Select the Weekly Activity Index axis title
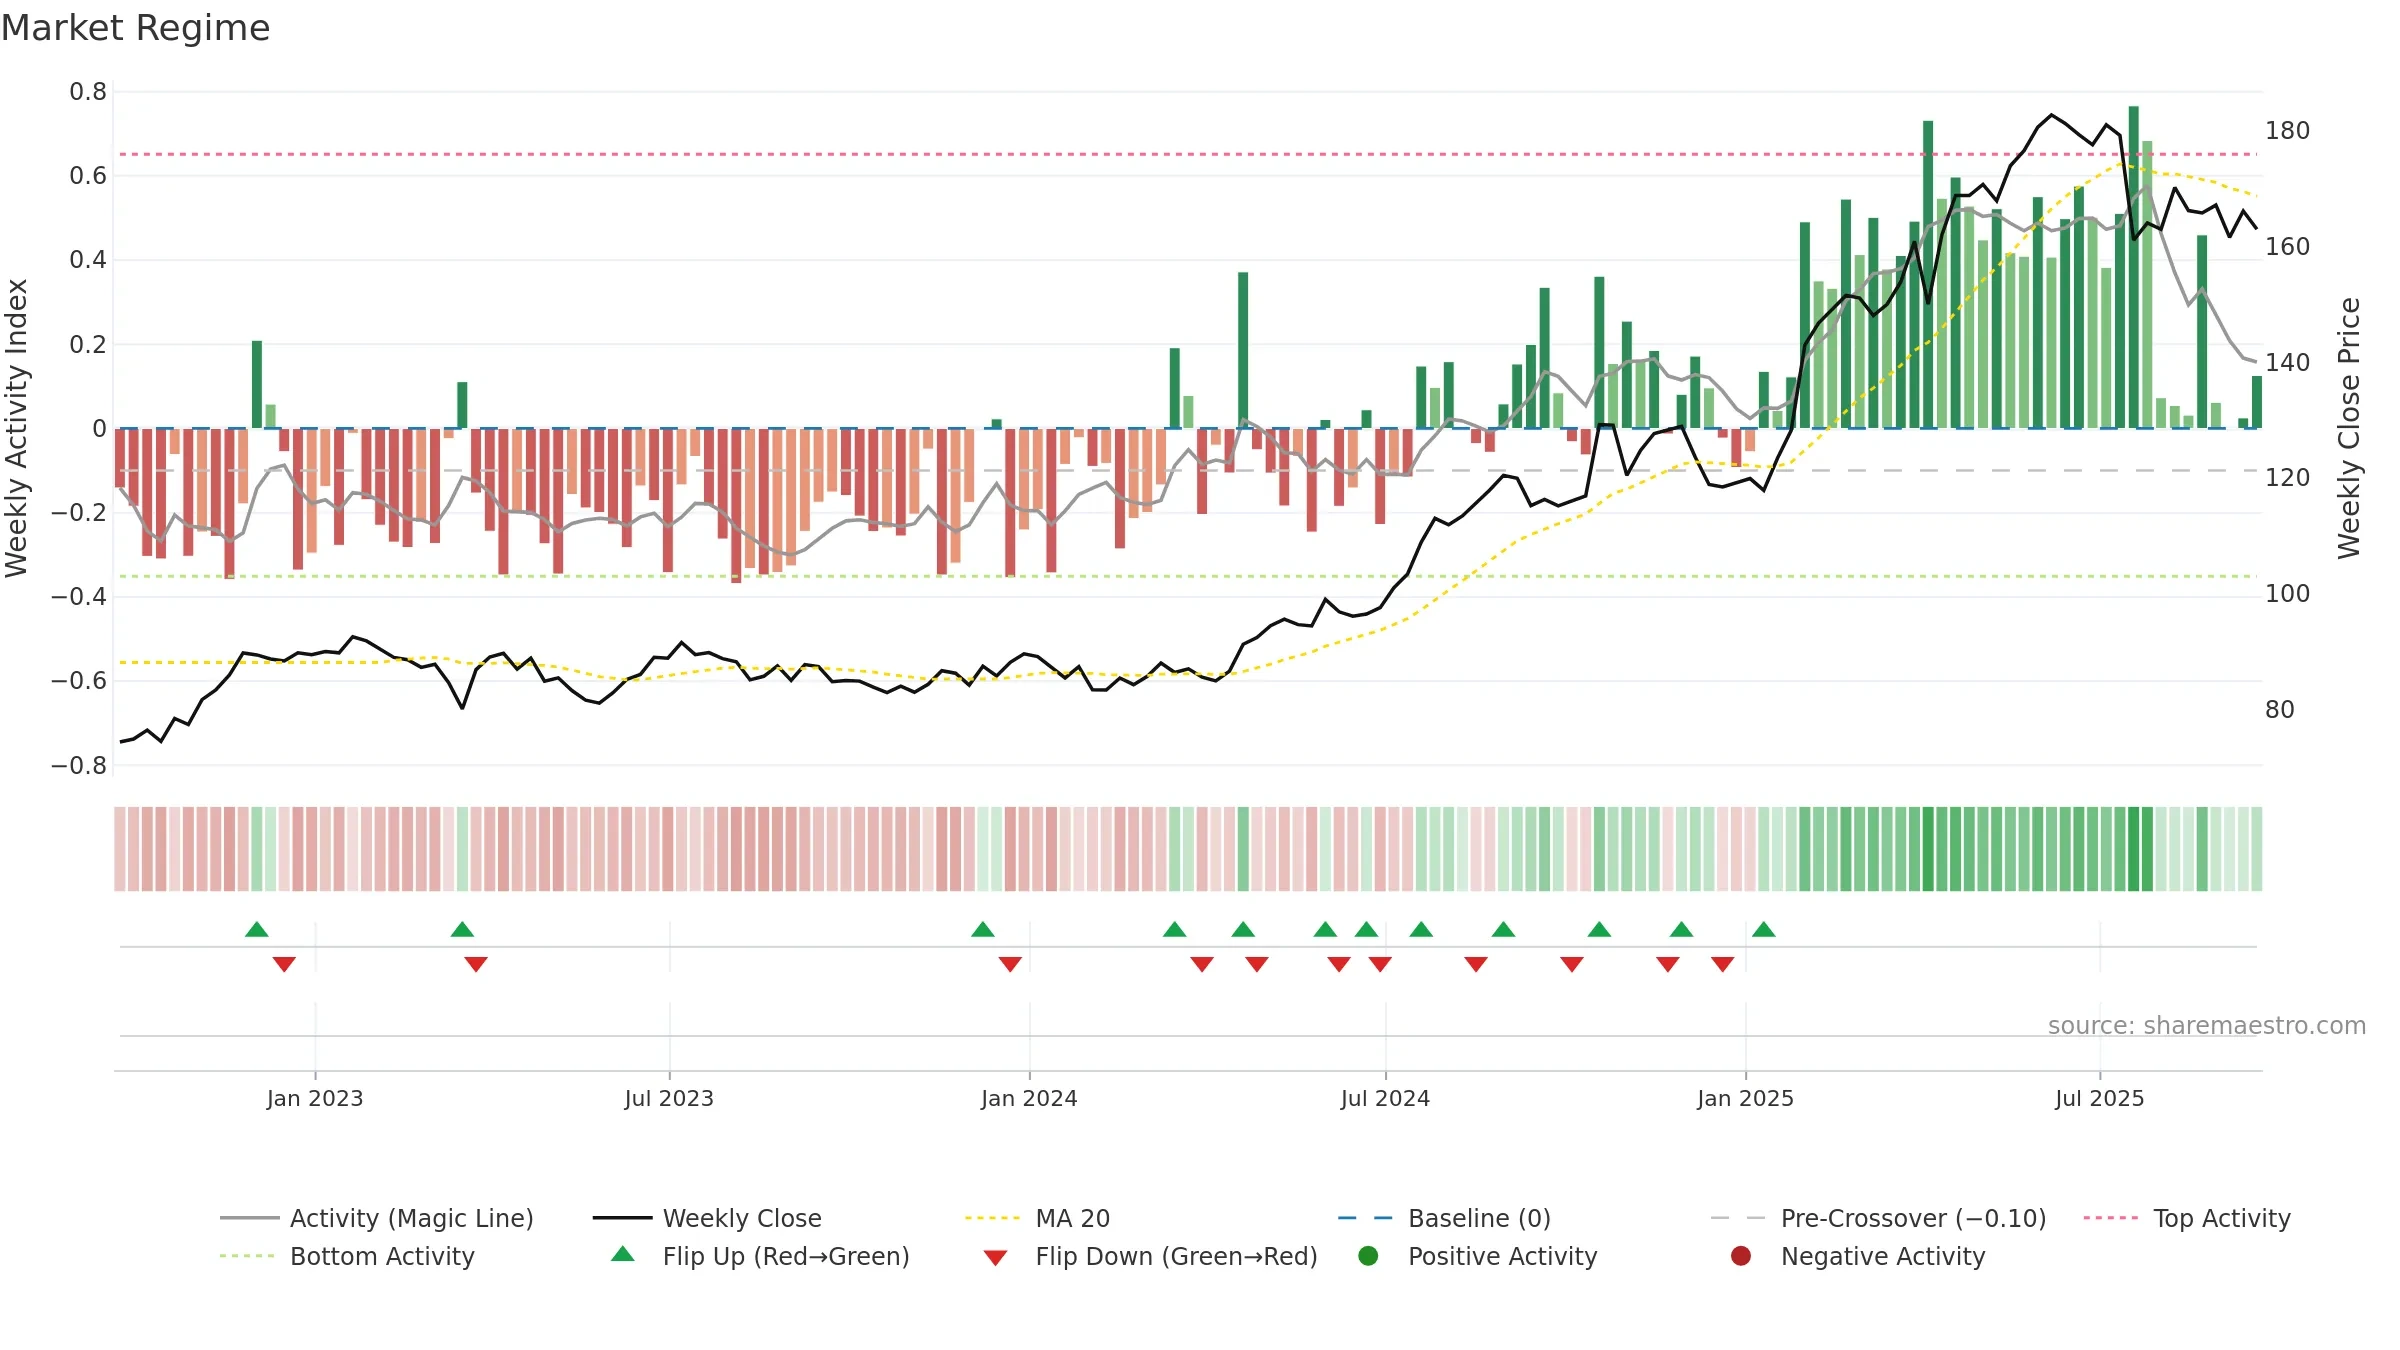Viewport: 2400px width, 1350px height. pos(16,428)
